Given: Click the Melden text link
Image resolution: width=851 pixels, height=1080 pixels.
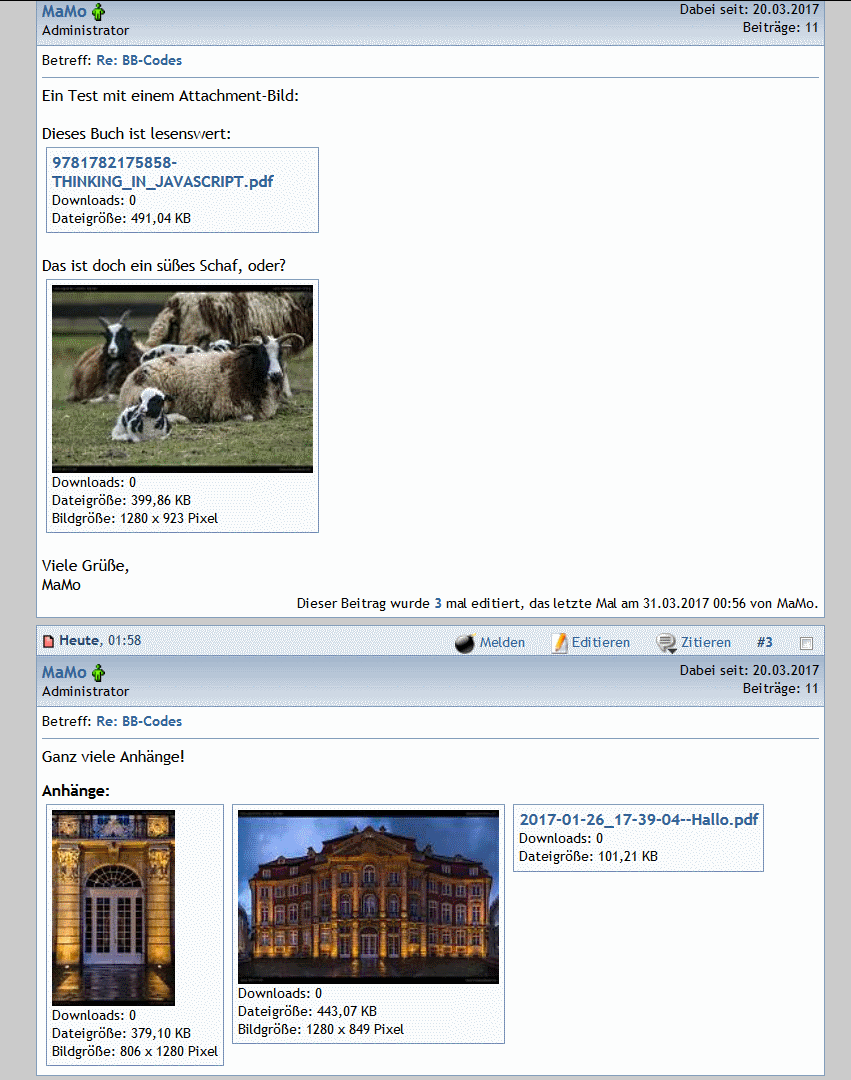Looking at the screenshot, I should [502, 643].
